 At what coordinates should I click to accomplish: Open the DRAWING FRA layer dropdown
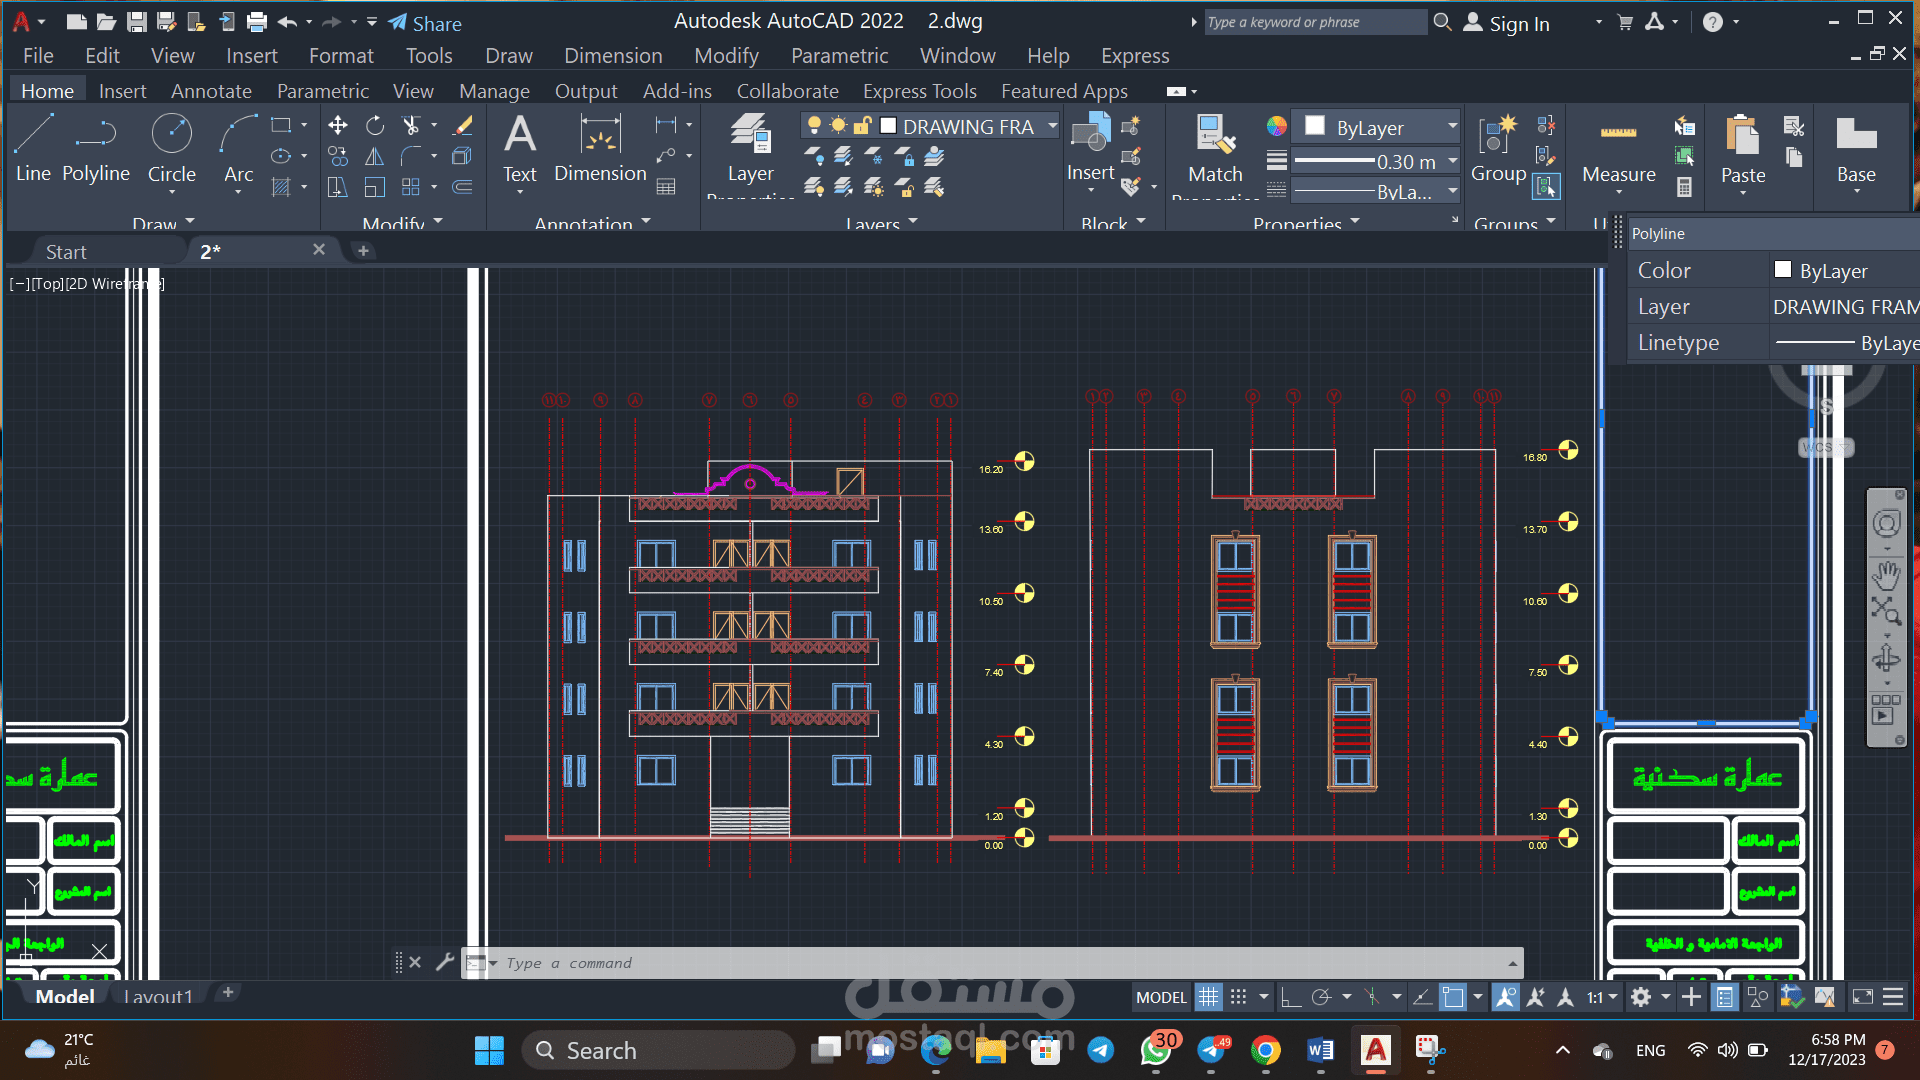pyautogui.click(x=930, y=126)
